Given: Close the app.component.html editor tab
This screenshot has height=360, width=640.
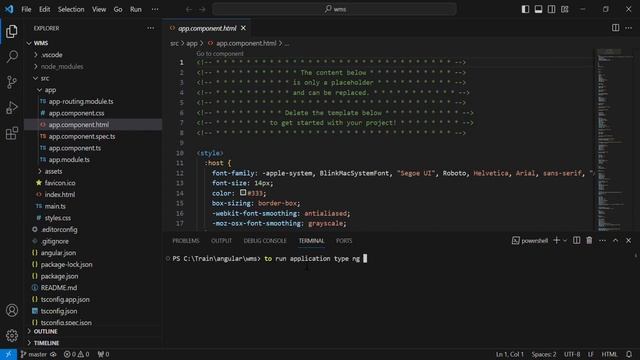Looking at the screenshot, I should tap(243, 28).
